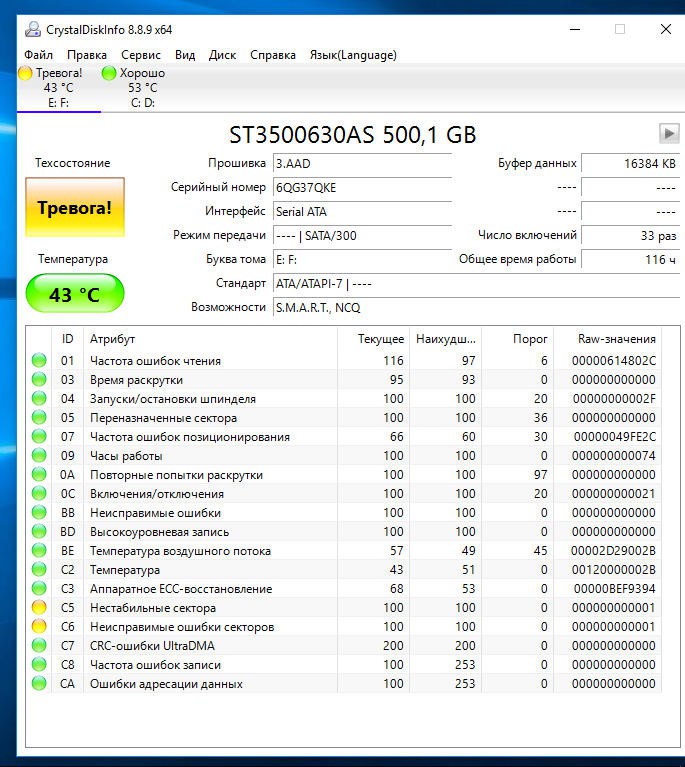The height and width of the screenshot is (767, 685).
Task: Click the Наихудш... column header
Action: (x=445, y=338)
